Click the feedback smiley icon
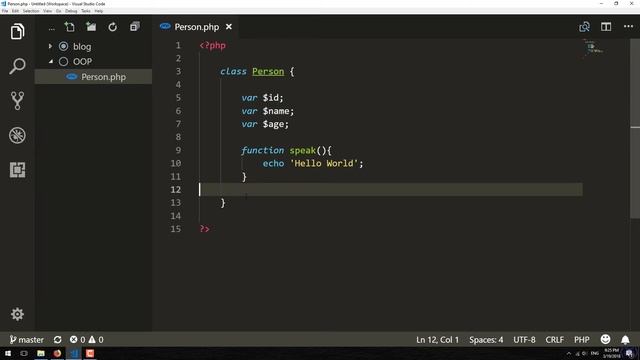The width and height of the screenshot is (640, 360). click(x=605, y=339)
